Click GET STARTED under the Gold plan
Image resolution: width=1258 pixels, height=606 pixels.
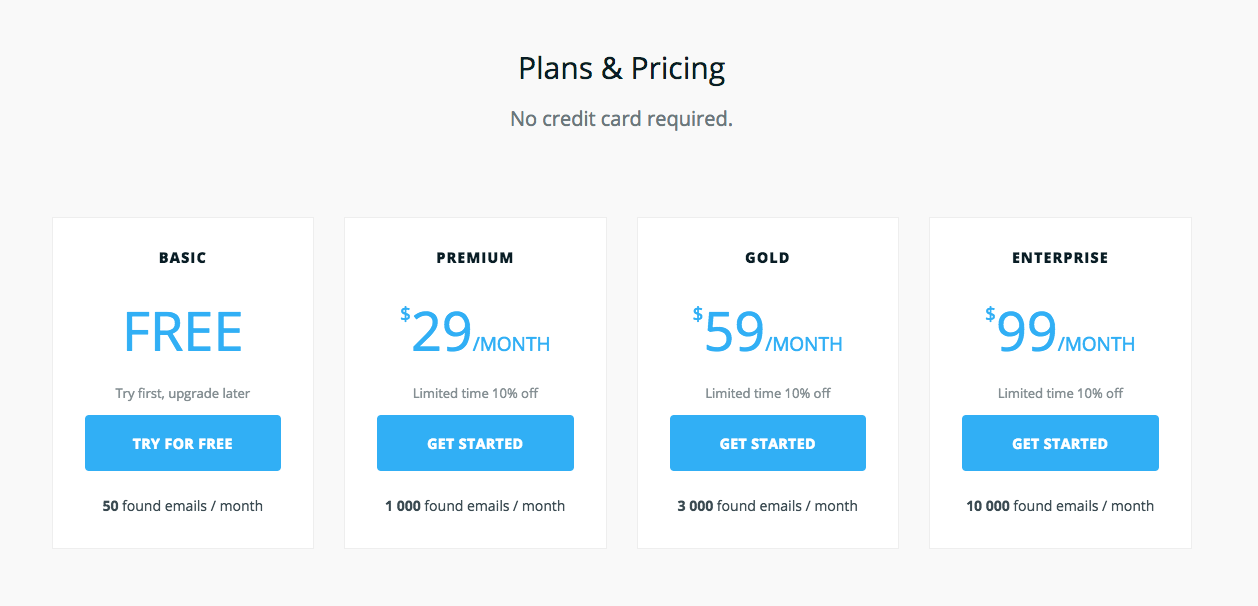[767, 442]
